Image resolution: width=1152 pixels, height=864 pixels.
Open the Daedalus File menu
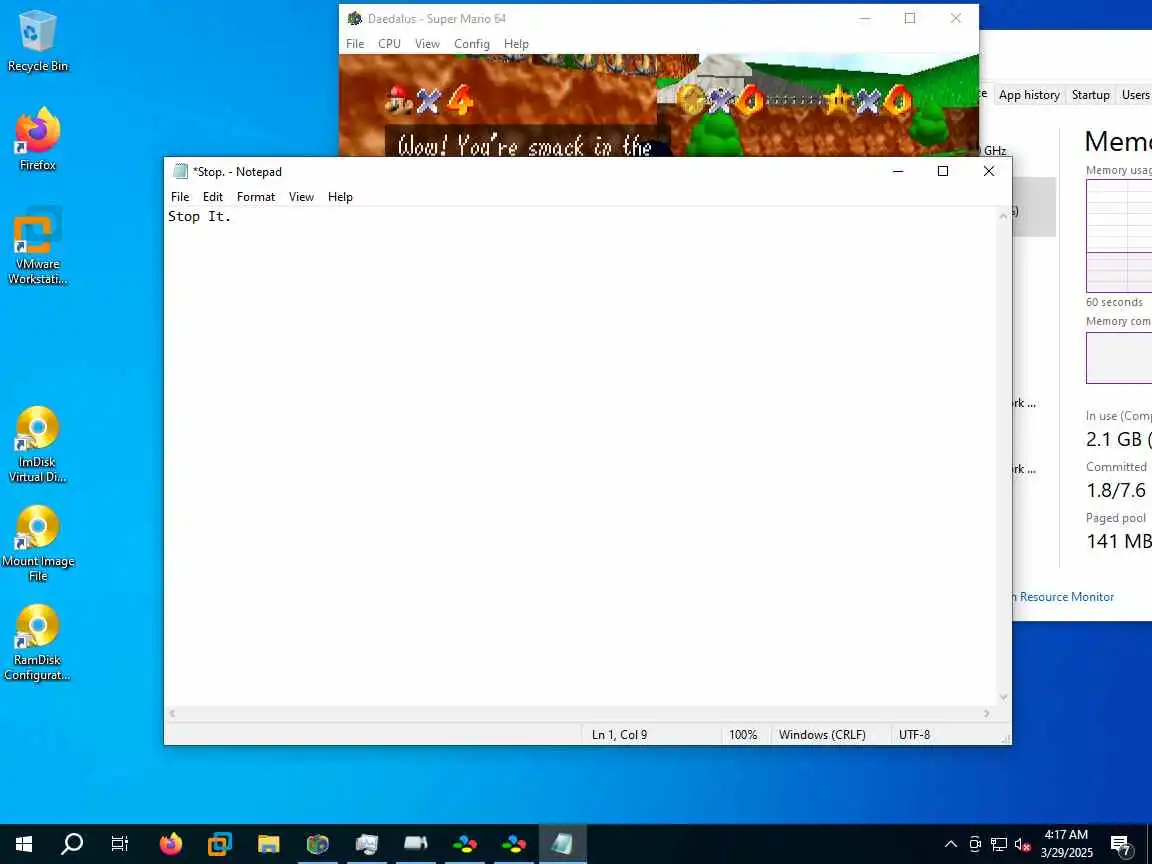click(355, 44)
